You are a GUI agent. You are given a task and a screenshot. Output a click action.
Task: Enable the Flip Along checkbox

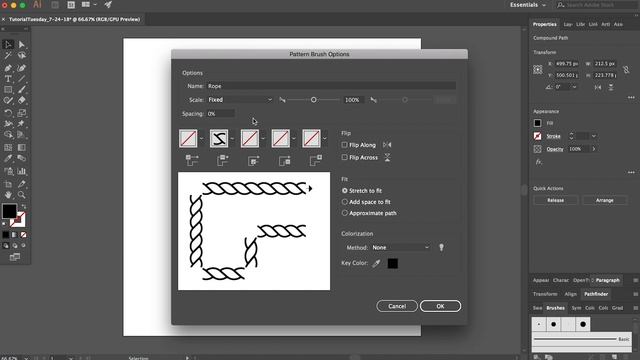tap(344, 145)
